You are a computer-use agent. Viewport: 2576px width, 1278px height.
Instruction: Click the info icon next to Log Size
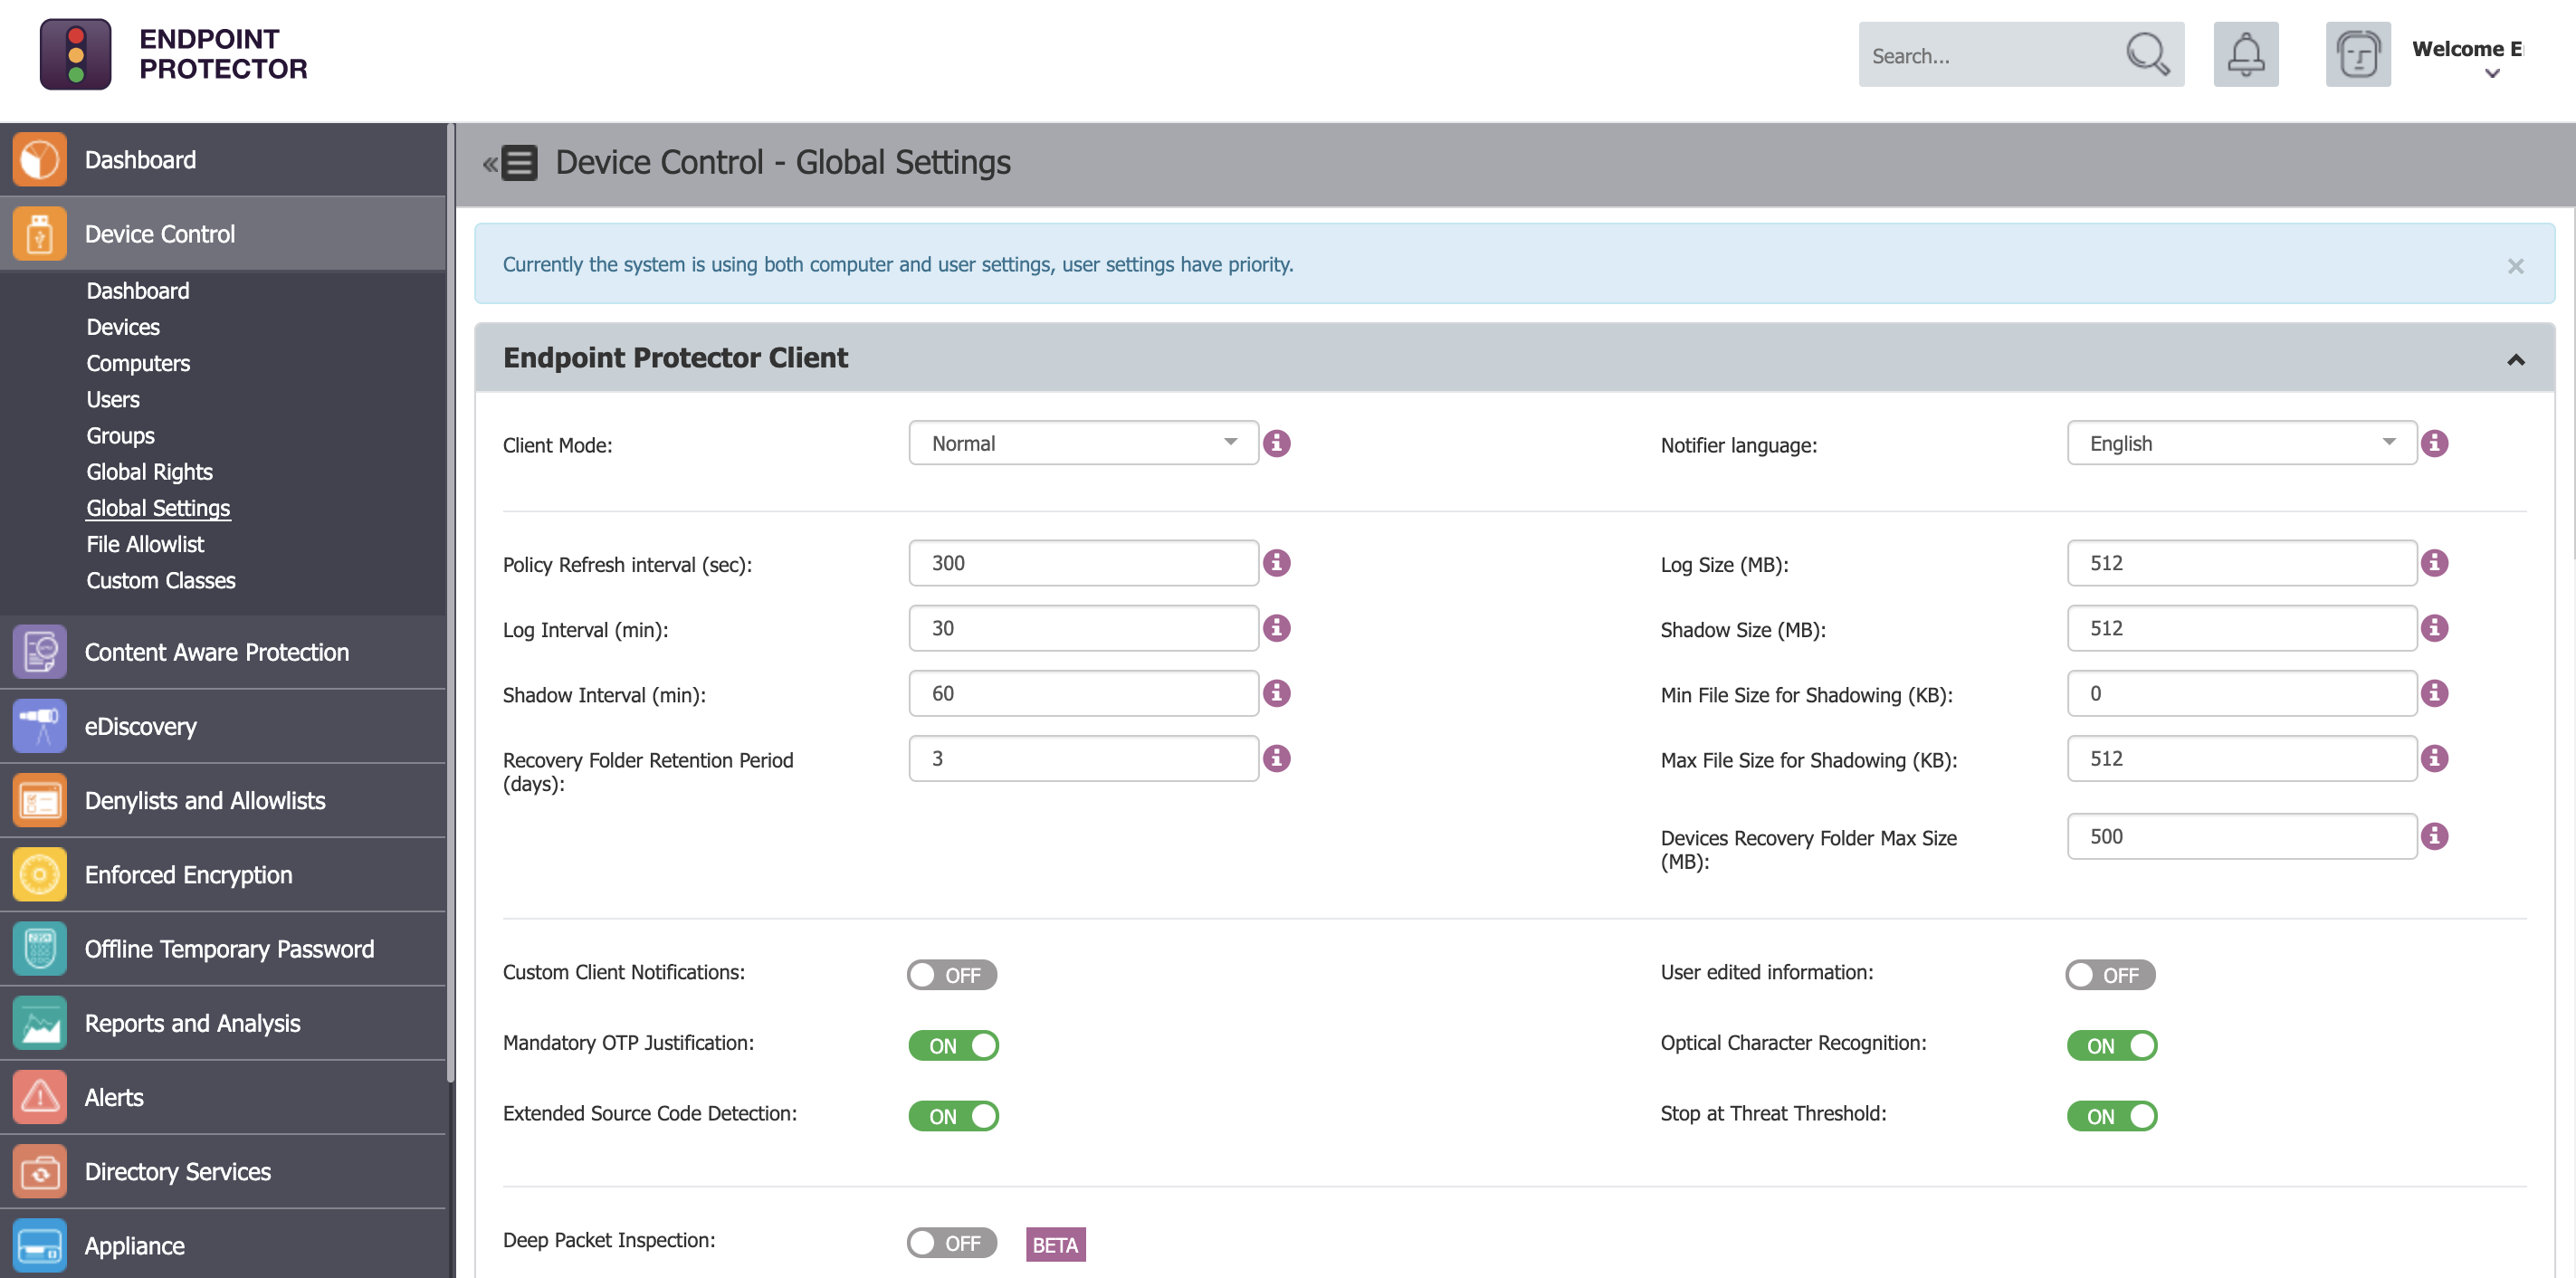click(2434, 563)
